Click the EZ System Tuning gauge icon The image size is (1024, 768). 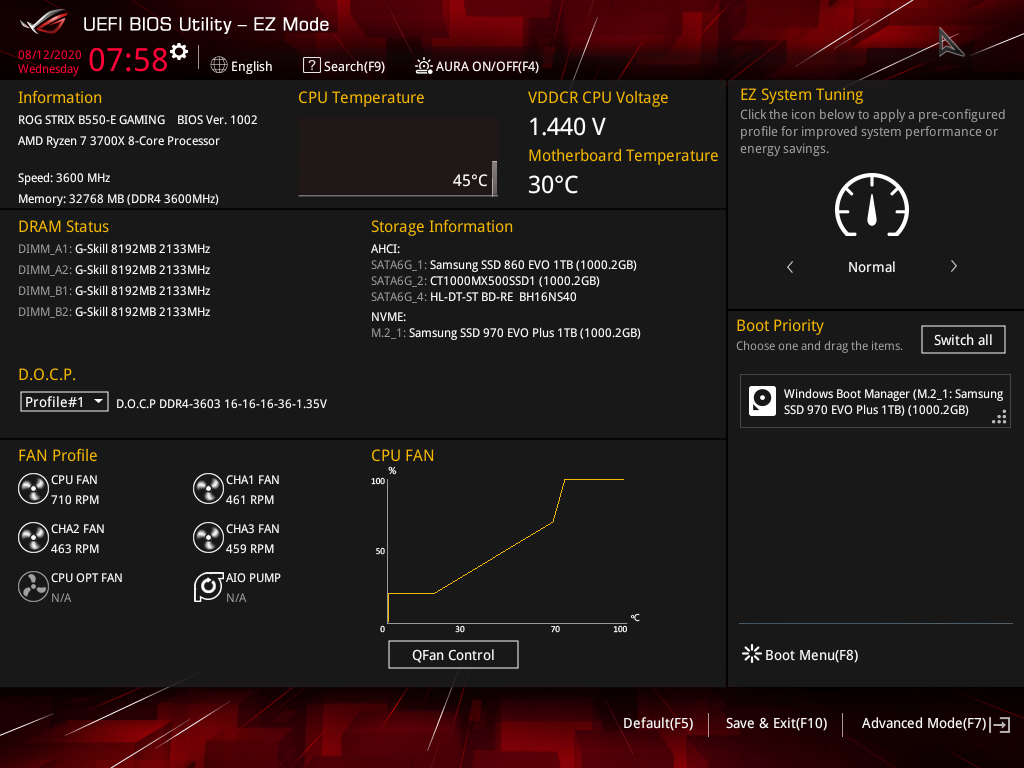[x=872, y=205]
